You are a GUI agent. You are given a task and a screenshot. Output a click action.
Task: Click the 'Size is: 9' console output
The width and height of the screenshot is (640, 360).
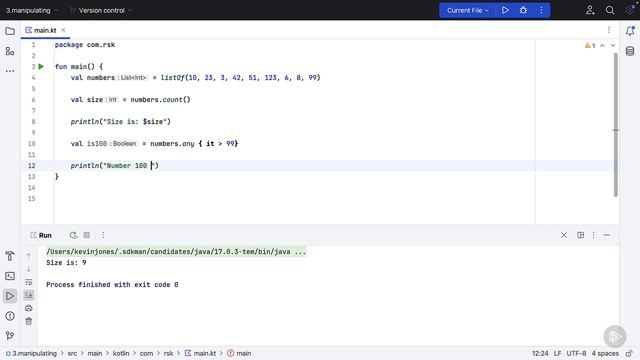[66, 263]
